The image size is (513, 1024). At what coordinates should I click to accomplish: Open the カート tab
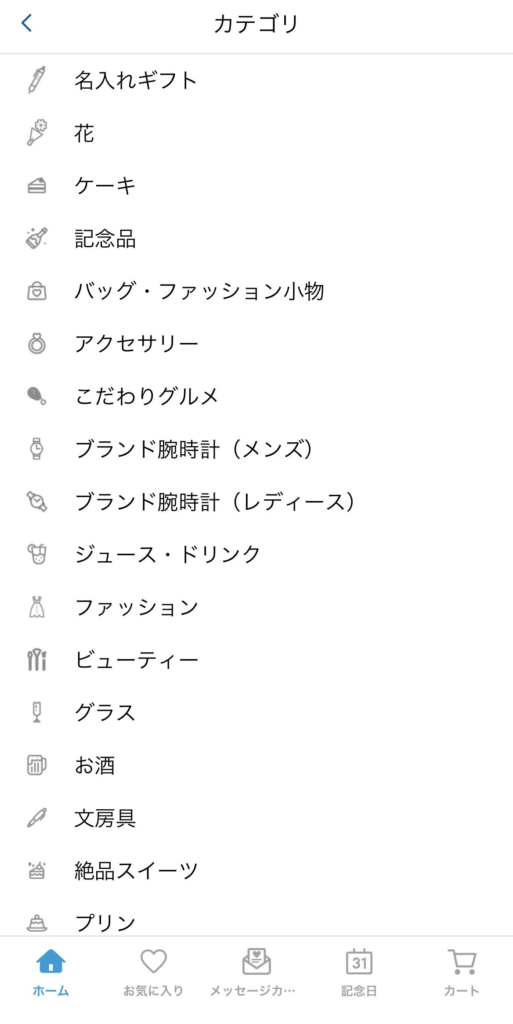point(461,972)
